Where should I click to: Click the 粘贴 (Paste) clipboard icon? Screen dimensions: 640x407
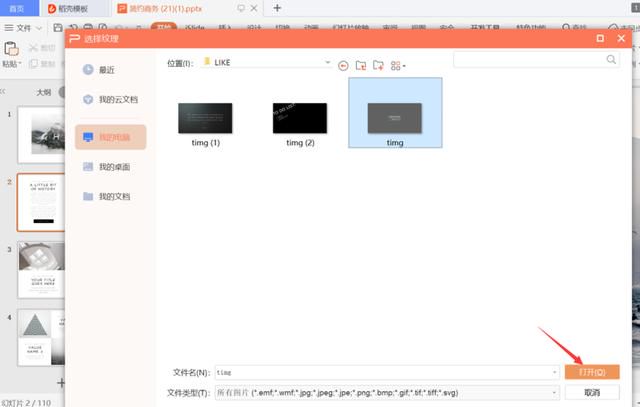point(11,49)
